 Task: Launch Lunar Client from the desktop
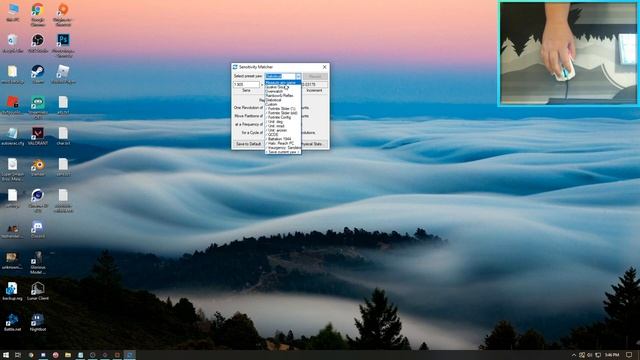(x=38, y=291)
